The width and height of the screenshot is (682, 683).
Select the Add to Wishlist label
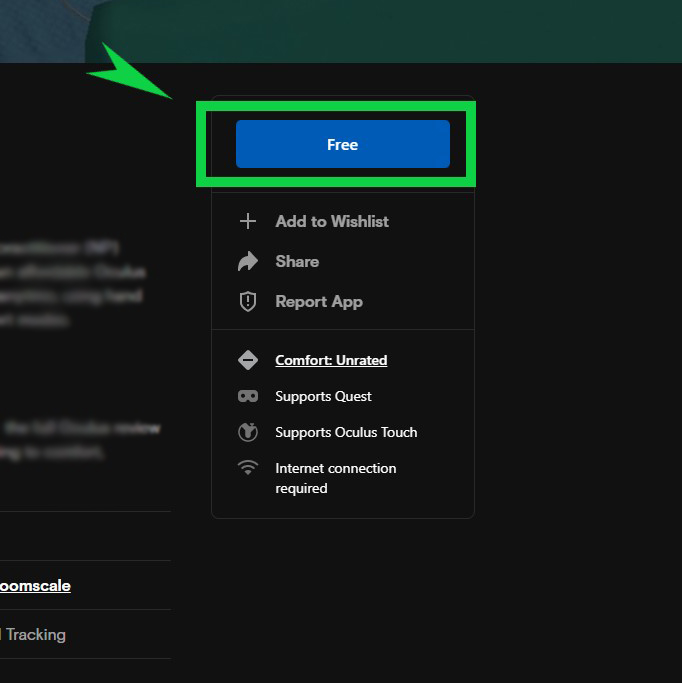point(332,221)
